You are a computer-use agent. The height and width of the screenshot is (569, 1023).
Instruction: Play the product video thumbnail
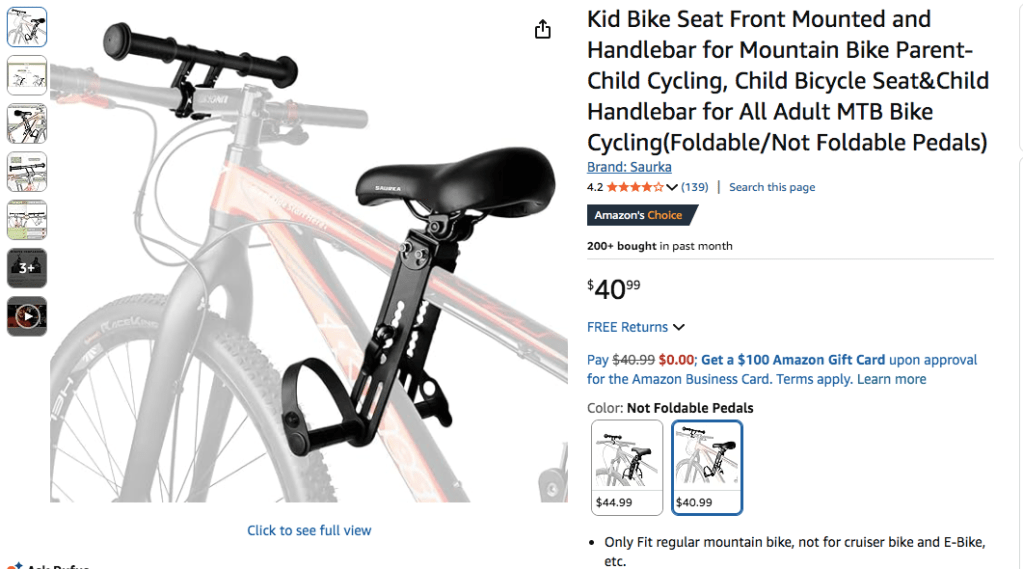pyautogui.click(x=27, y=317)
